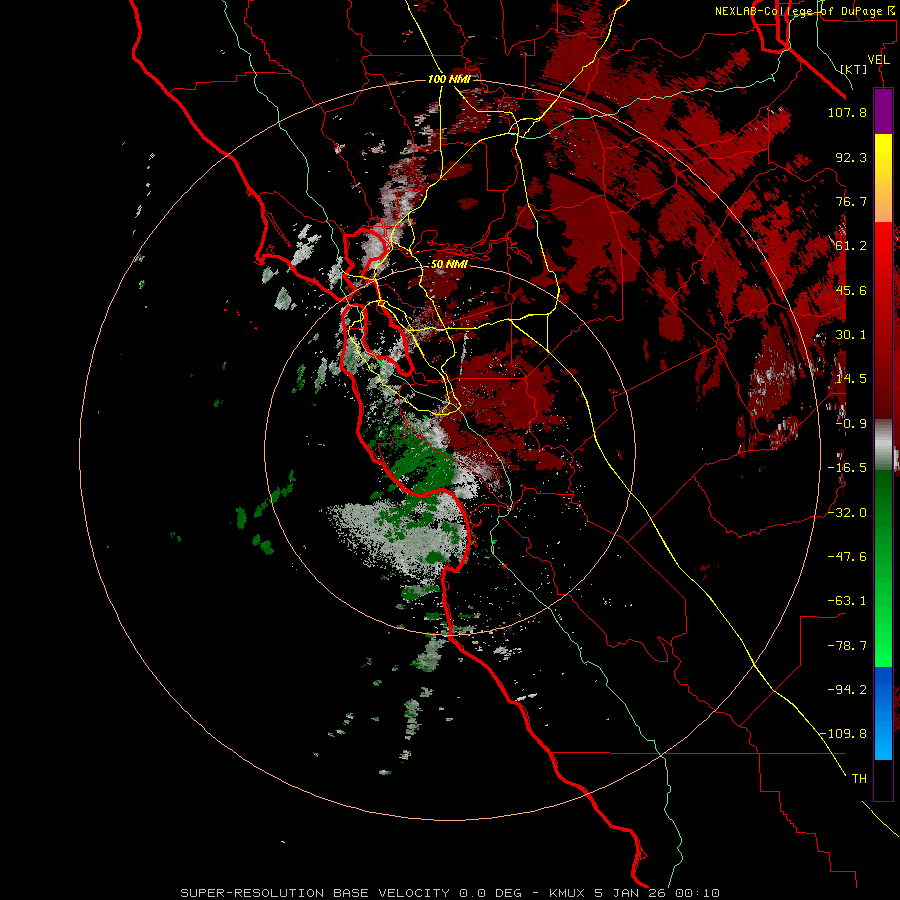Click the TH legend label

coord(859,779)
